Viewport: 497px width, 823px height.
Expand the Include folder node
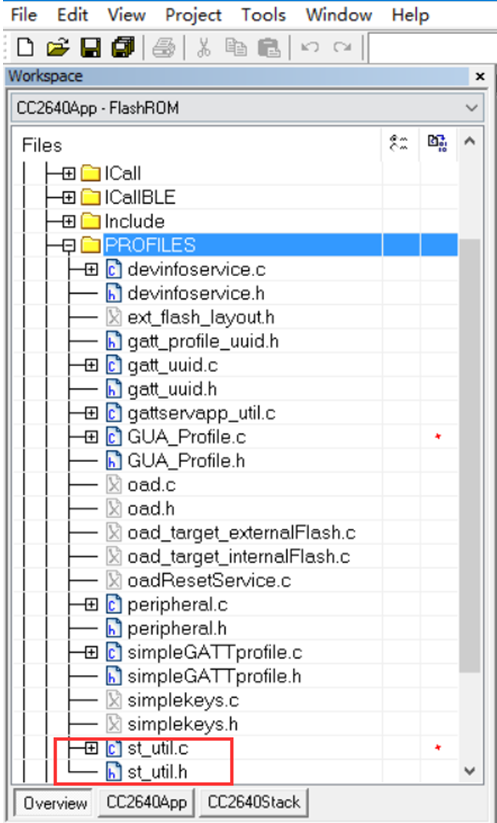point(69,221)
